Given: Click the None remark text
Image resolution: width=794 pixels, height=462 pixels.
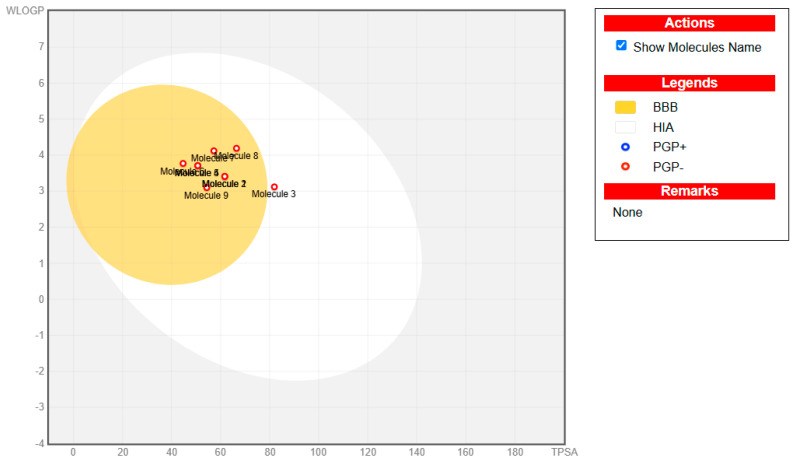Looking at the screenshot, I should coord(627,212).
